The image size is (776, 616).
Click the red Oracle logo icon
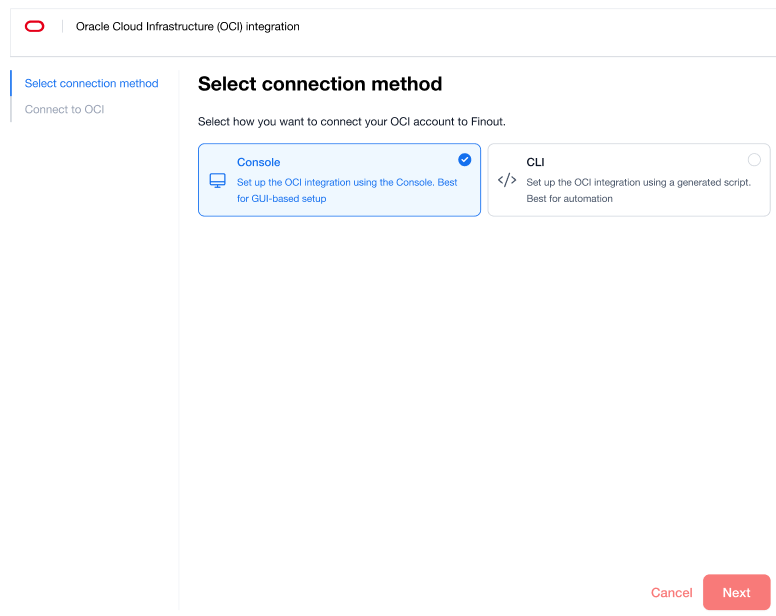tap(35, 27)
